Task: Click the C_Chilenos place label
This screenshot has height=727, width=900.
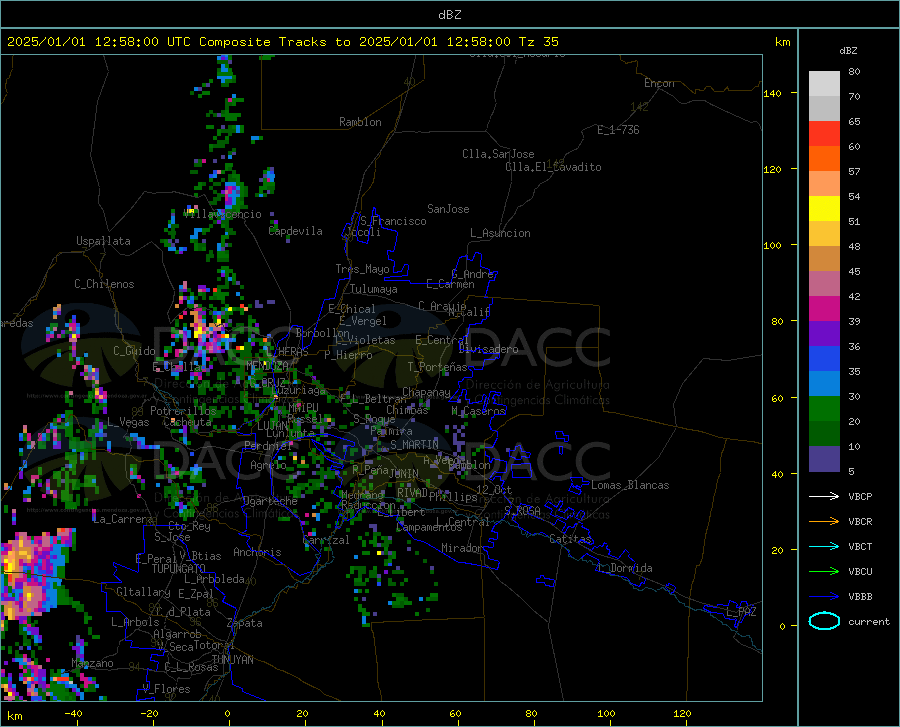Action: click(x=104, y=284)
